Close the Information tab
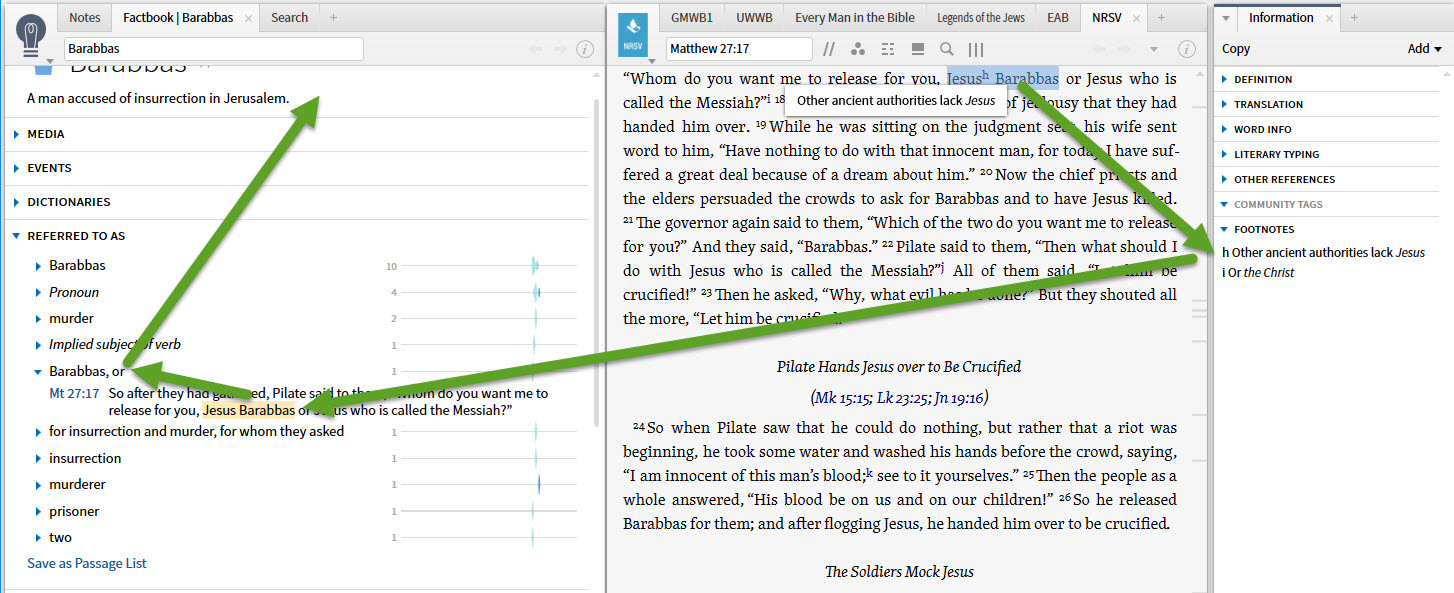The width and height of the screenshot is (1454, 593). [1329, 18]
